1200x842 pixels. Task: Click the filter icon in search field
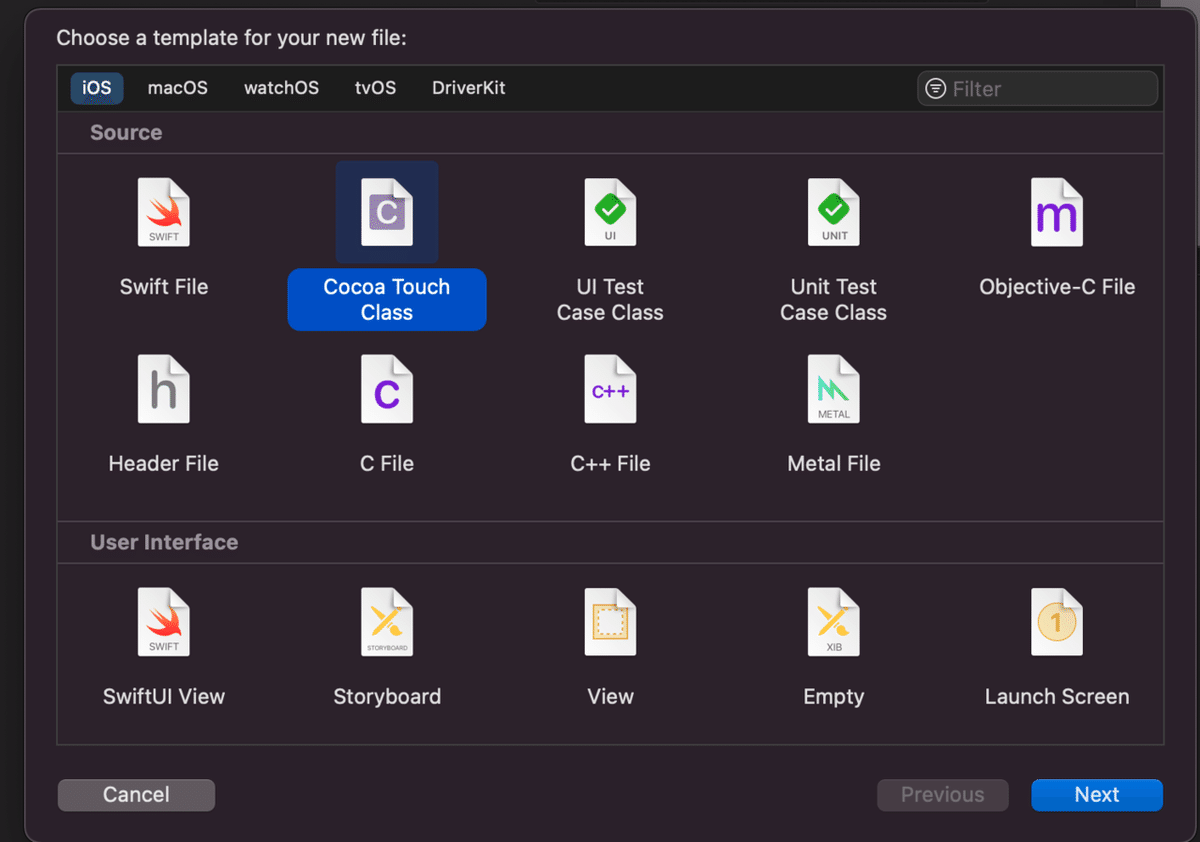pos(936,89)
